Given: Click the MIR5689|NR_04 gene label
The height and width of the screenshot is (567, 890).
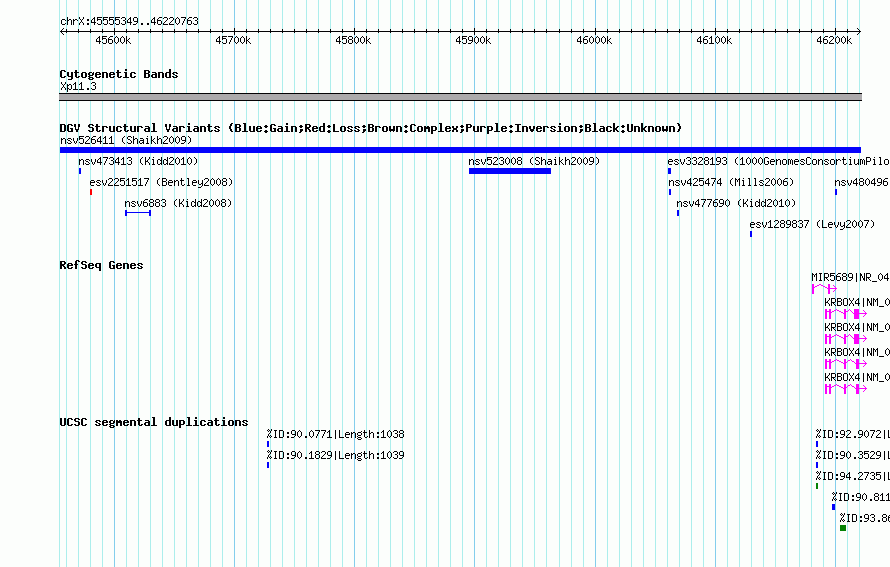Looking at the screenshot, I should point(850,277).
